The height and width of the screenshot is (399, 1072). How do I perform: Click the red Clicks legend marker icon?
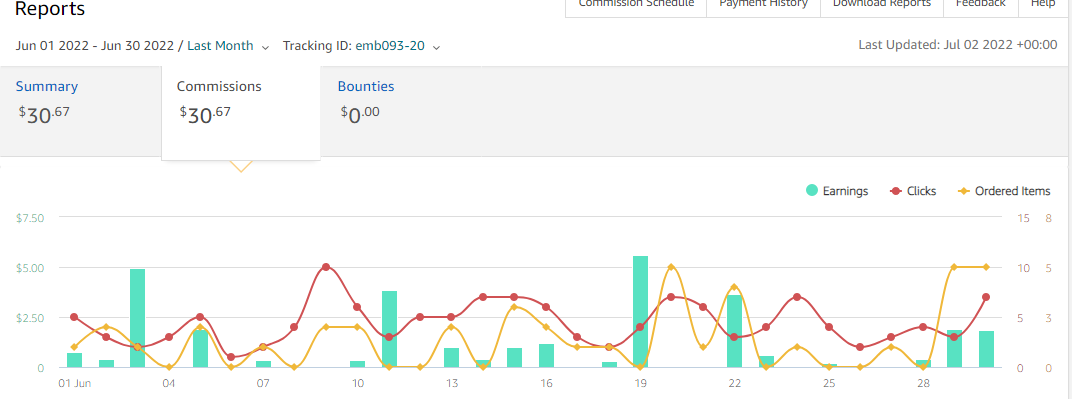[x=896, y=191]
